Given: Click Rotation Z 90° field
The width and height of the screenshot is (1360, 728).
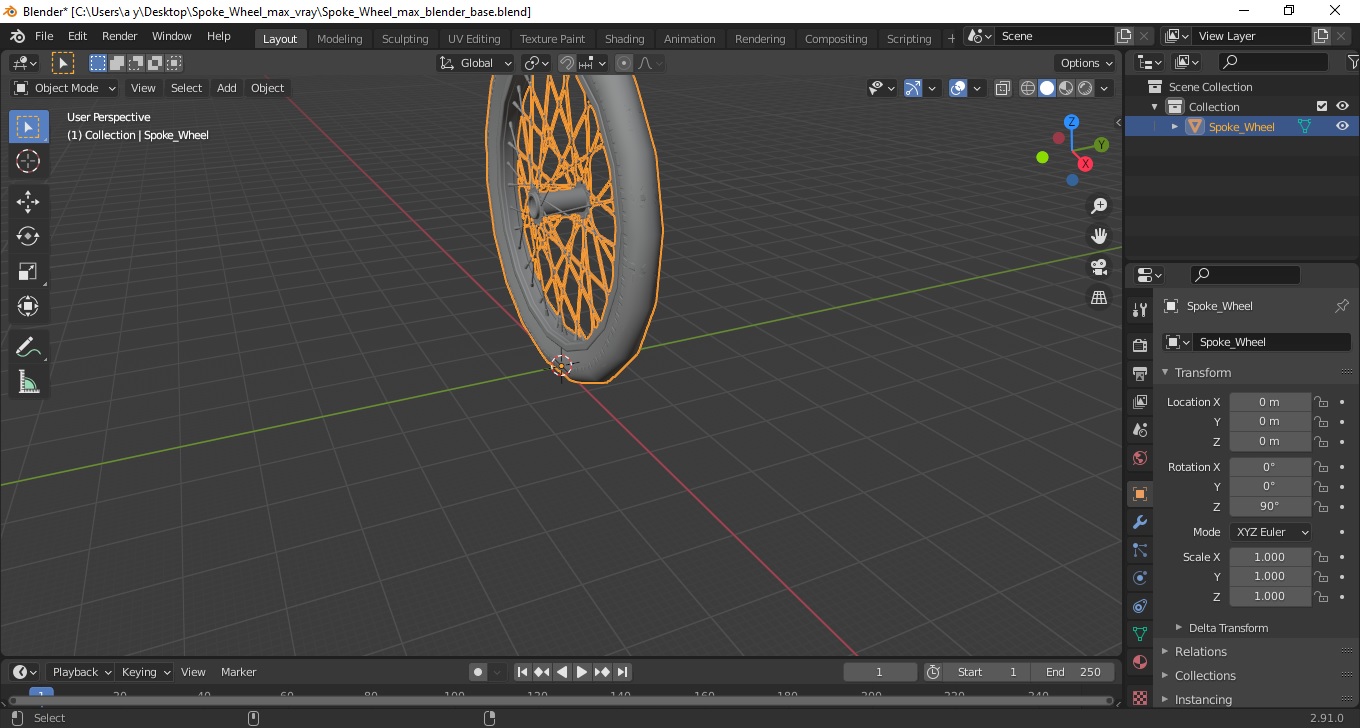Looking at the screenshot, I should (1269, 506).
